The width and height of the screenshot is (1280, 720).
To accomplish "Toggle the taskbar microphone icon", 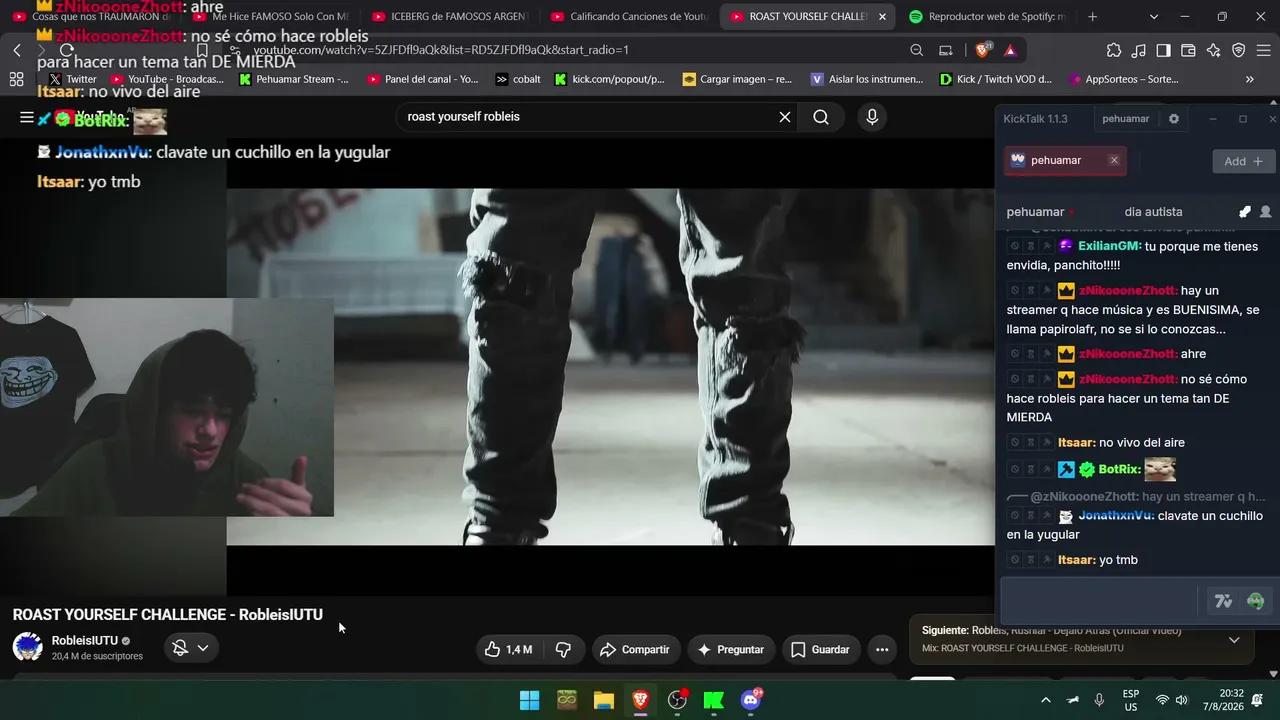I will pyautogui.click(x=1099, y=700).
